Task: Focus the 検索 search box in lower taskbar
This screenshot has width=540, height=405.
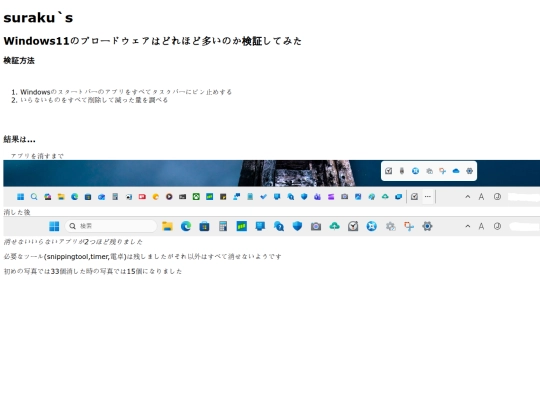Action: tap(111, 226)
